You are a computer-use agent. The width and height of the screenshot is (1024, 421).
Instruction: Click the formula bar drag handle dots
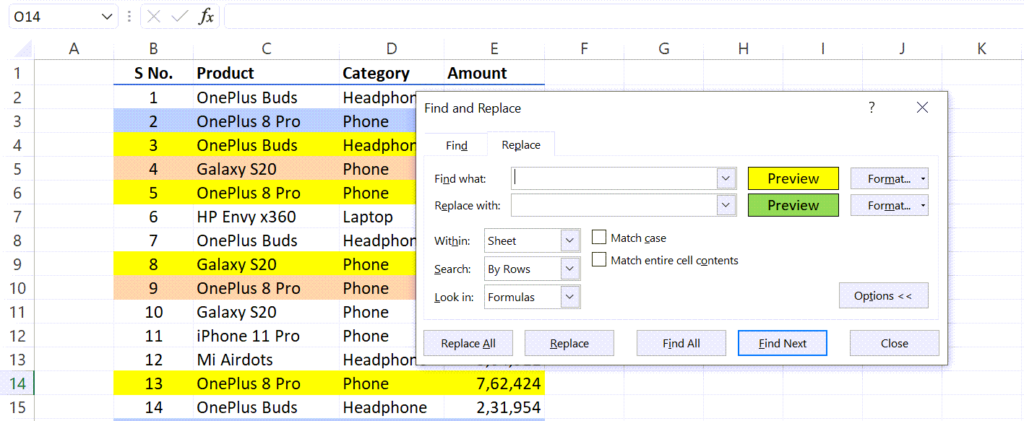129,17
